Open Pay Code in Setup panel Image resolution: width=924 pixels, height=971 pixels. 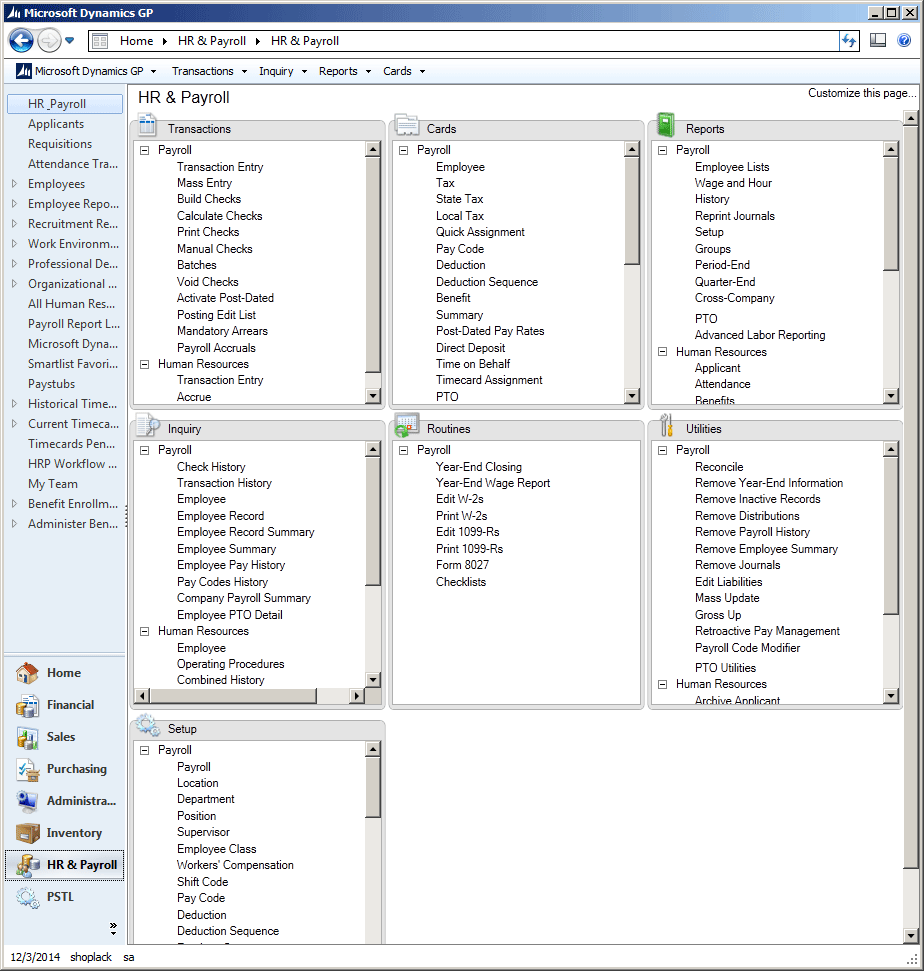pos(201,898)
